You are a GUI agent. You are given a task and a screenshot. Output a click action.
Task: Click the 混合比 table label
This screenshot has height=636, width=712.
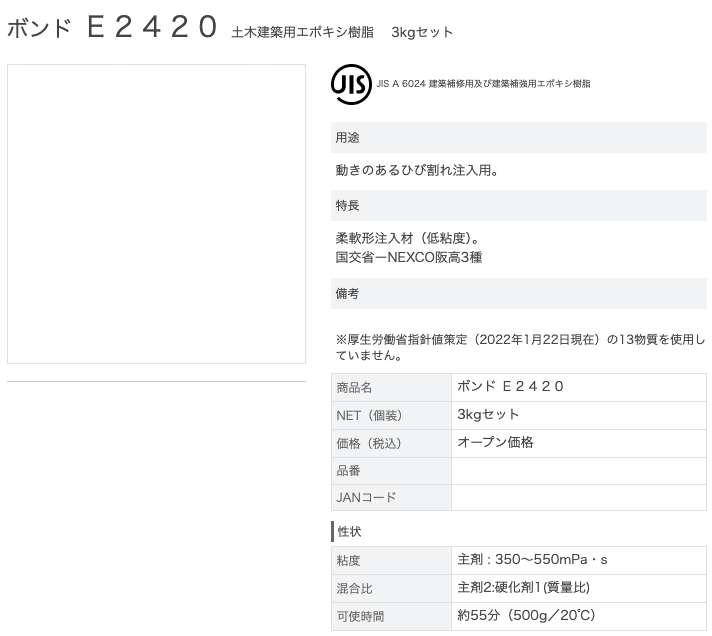coord(391,589)
